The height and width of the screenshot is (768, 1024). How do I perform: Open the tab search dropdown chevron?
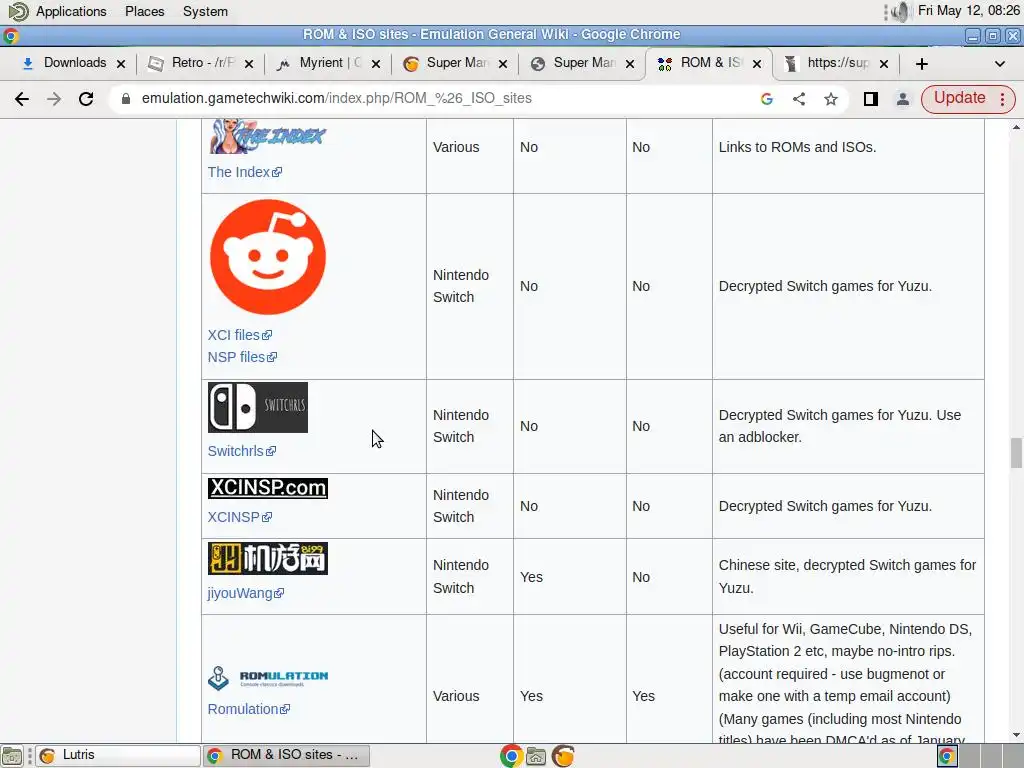point(999,64)
